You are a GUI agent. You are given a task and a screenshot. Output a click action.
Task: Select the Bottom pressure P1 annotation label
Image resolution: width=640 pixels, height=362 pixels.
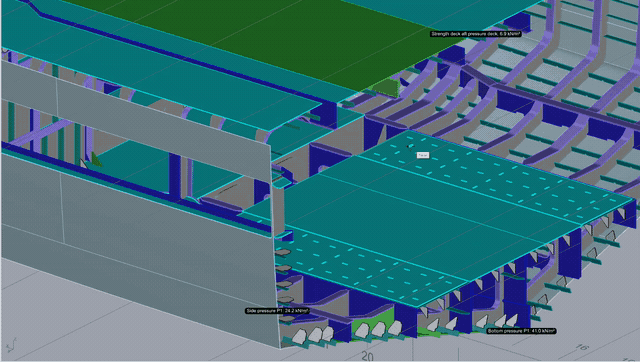521,331
